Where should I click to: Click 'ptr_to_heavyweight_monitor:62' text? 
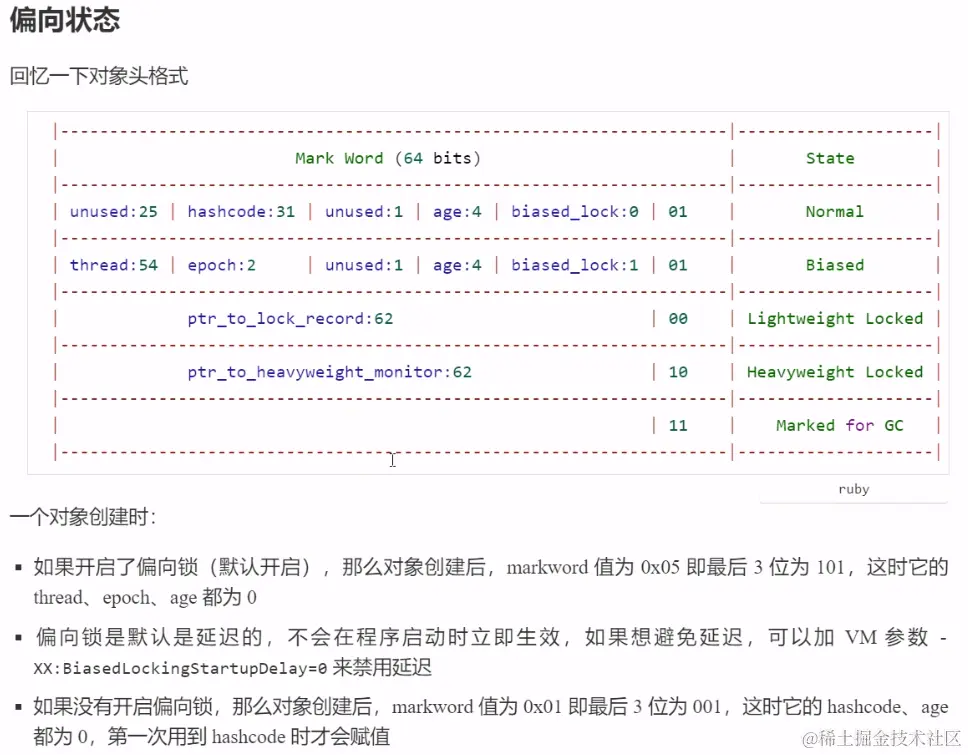(330, 372)
